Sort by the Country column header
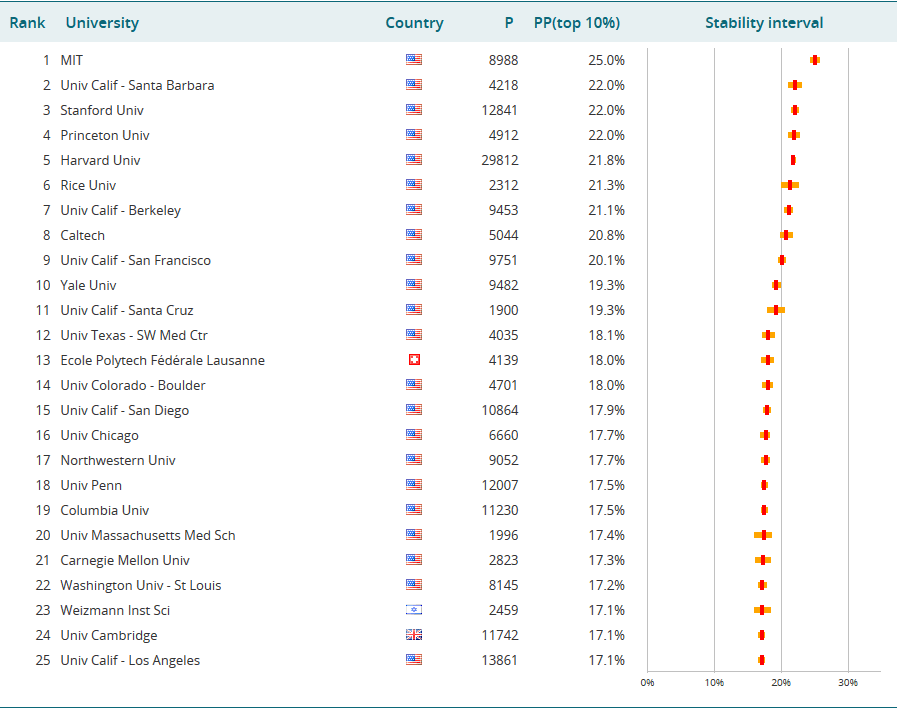897x708 pixels. 414,23
